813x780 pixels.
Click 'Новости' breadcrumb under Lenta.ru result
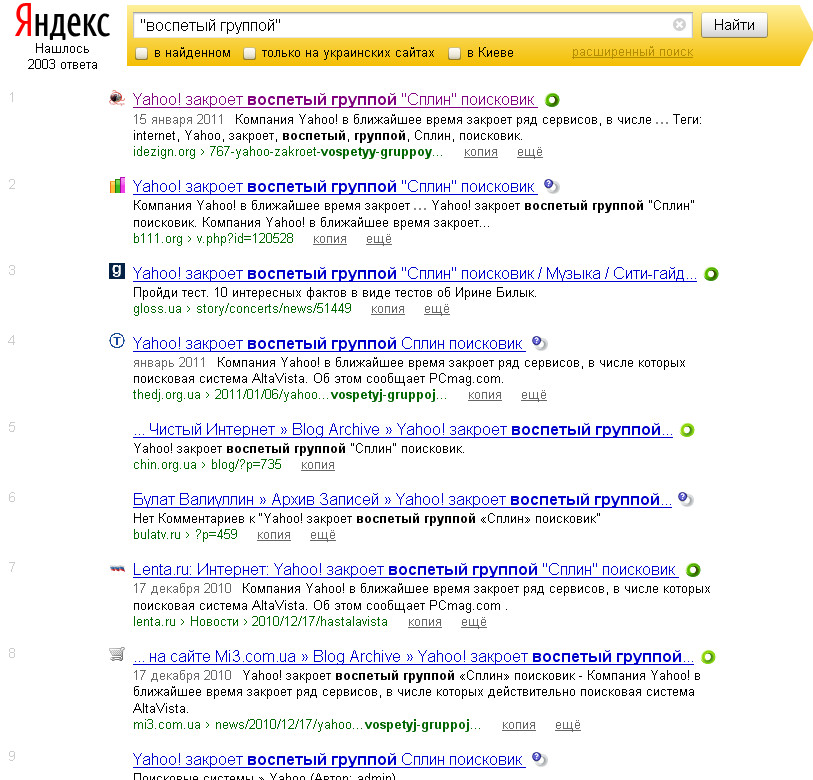click(214, 621)
